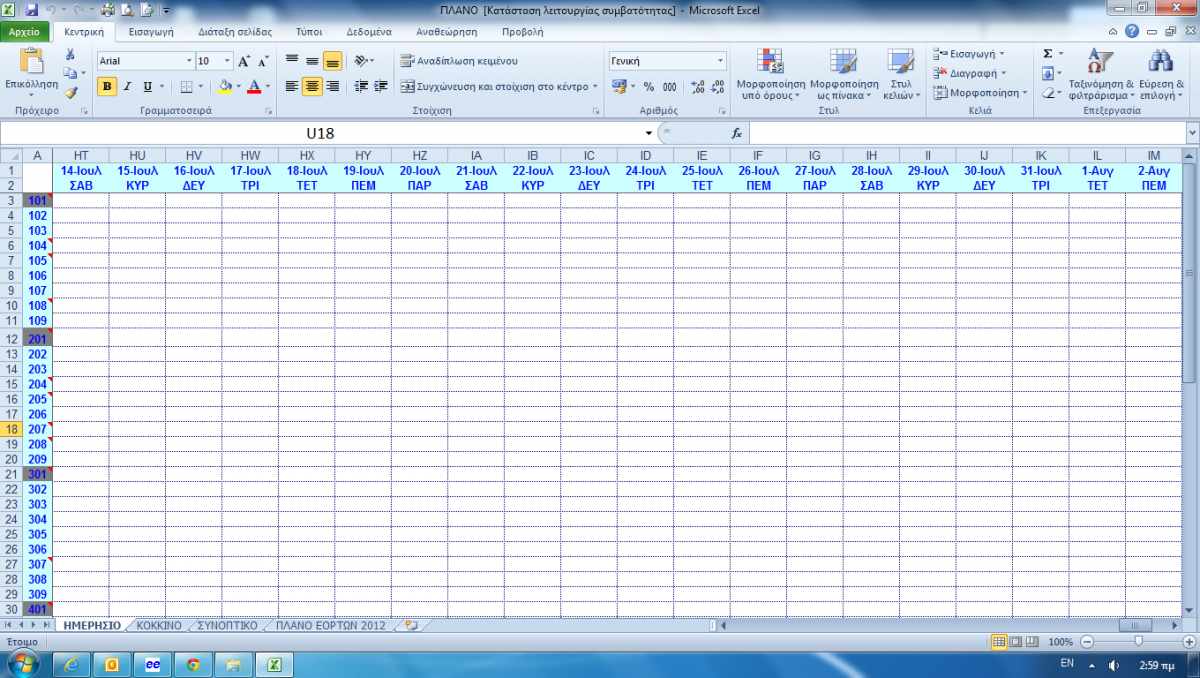Open Excel Help question mark icon

click(x=1132, y=32)
